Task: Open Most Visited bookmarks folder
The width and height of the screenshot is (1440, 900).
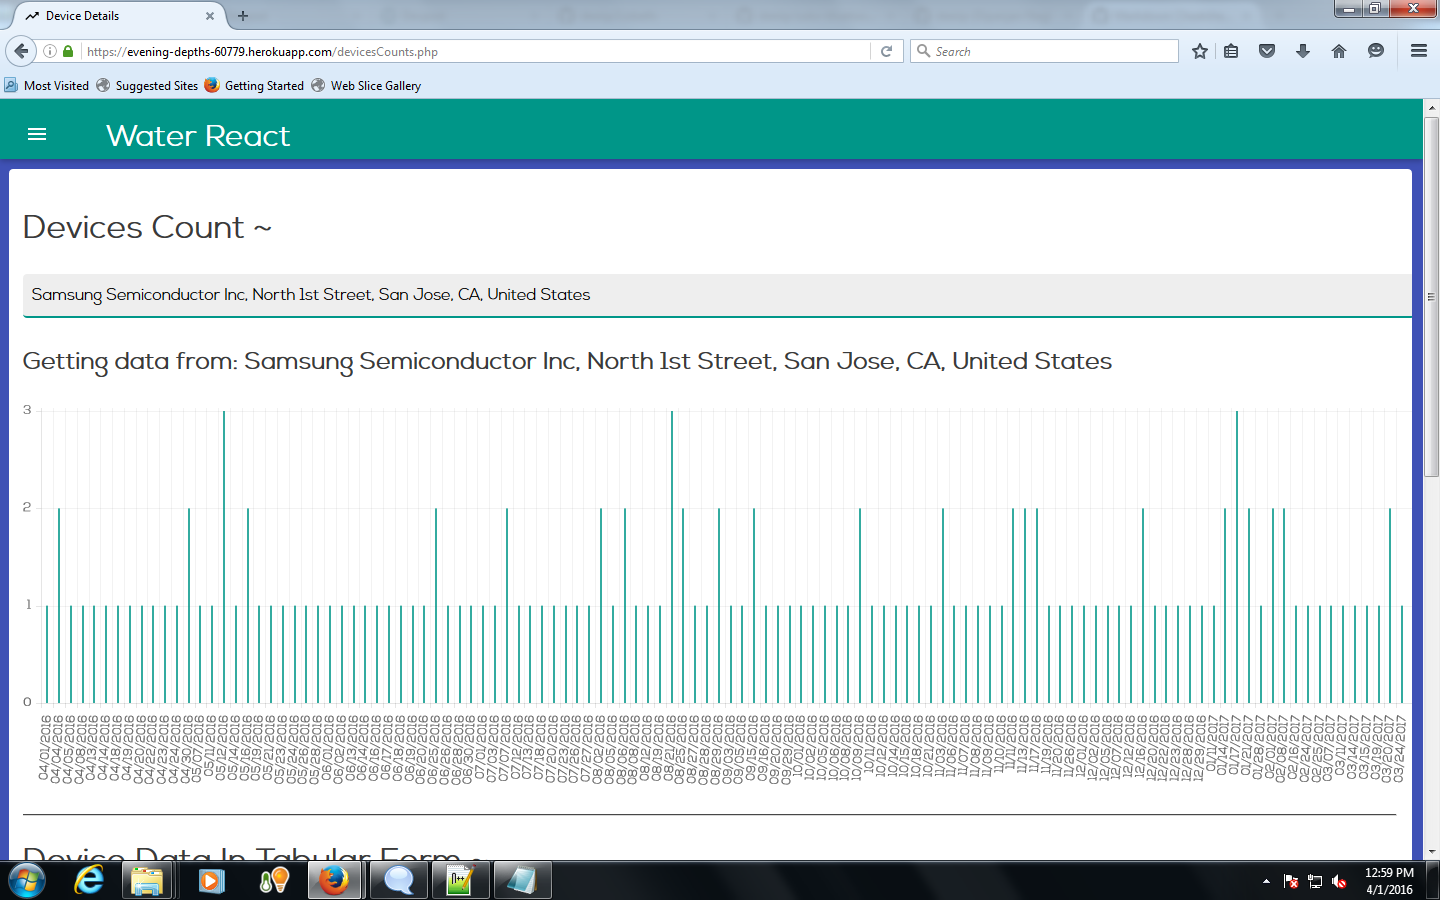Action: (47, 86)
